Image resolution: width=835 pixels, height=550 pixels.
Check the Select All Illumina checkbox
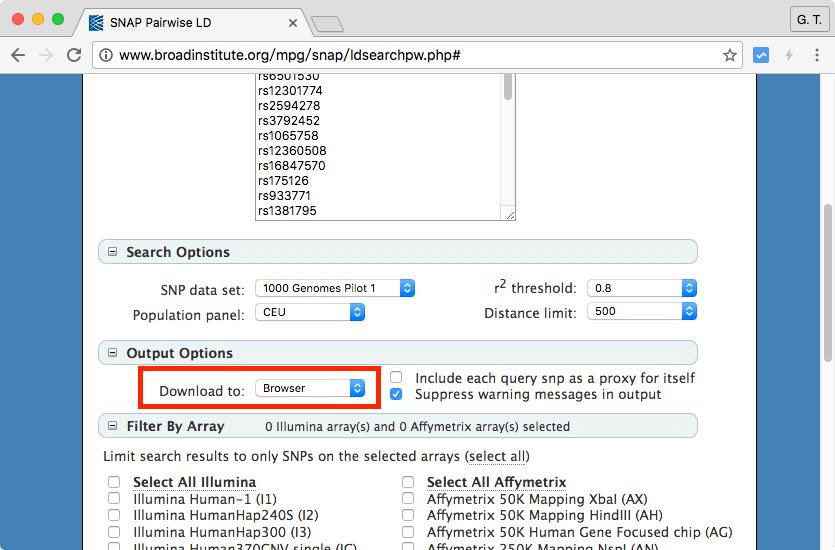[114, 482]
